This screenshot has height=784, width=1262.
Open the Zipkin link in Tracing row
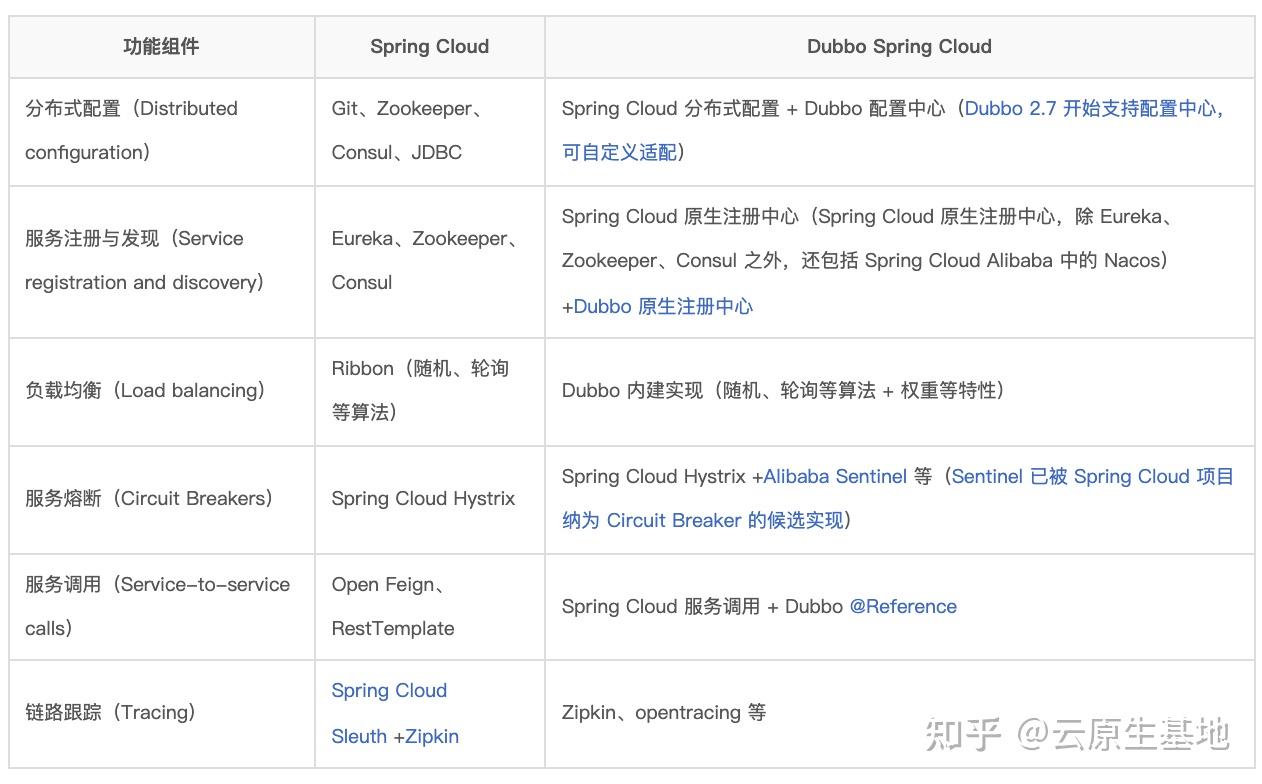click(x=432, y=736)
